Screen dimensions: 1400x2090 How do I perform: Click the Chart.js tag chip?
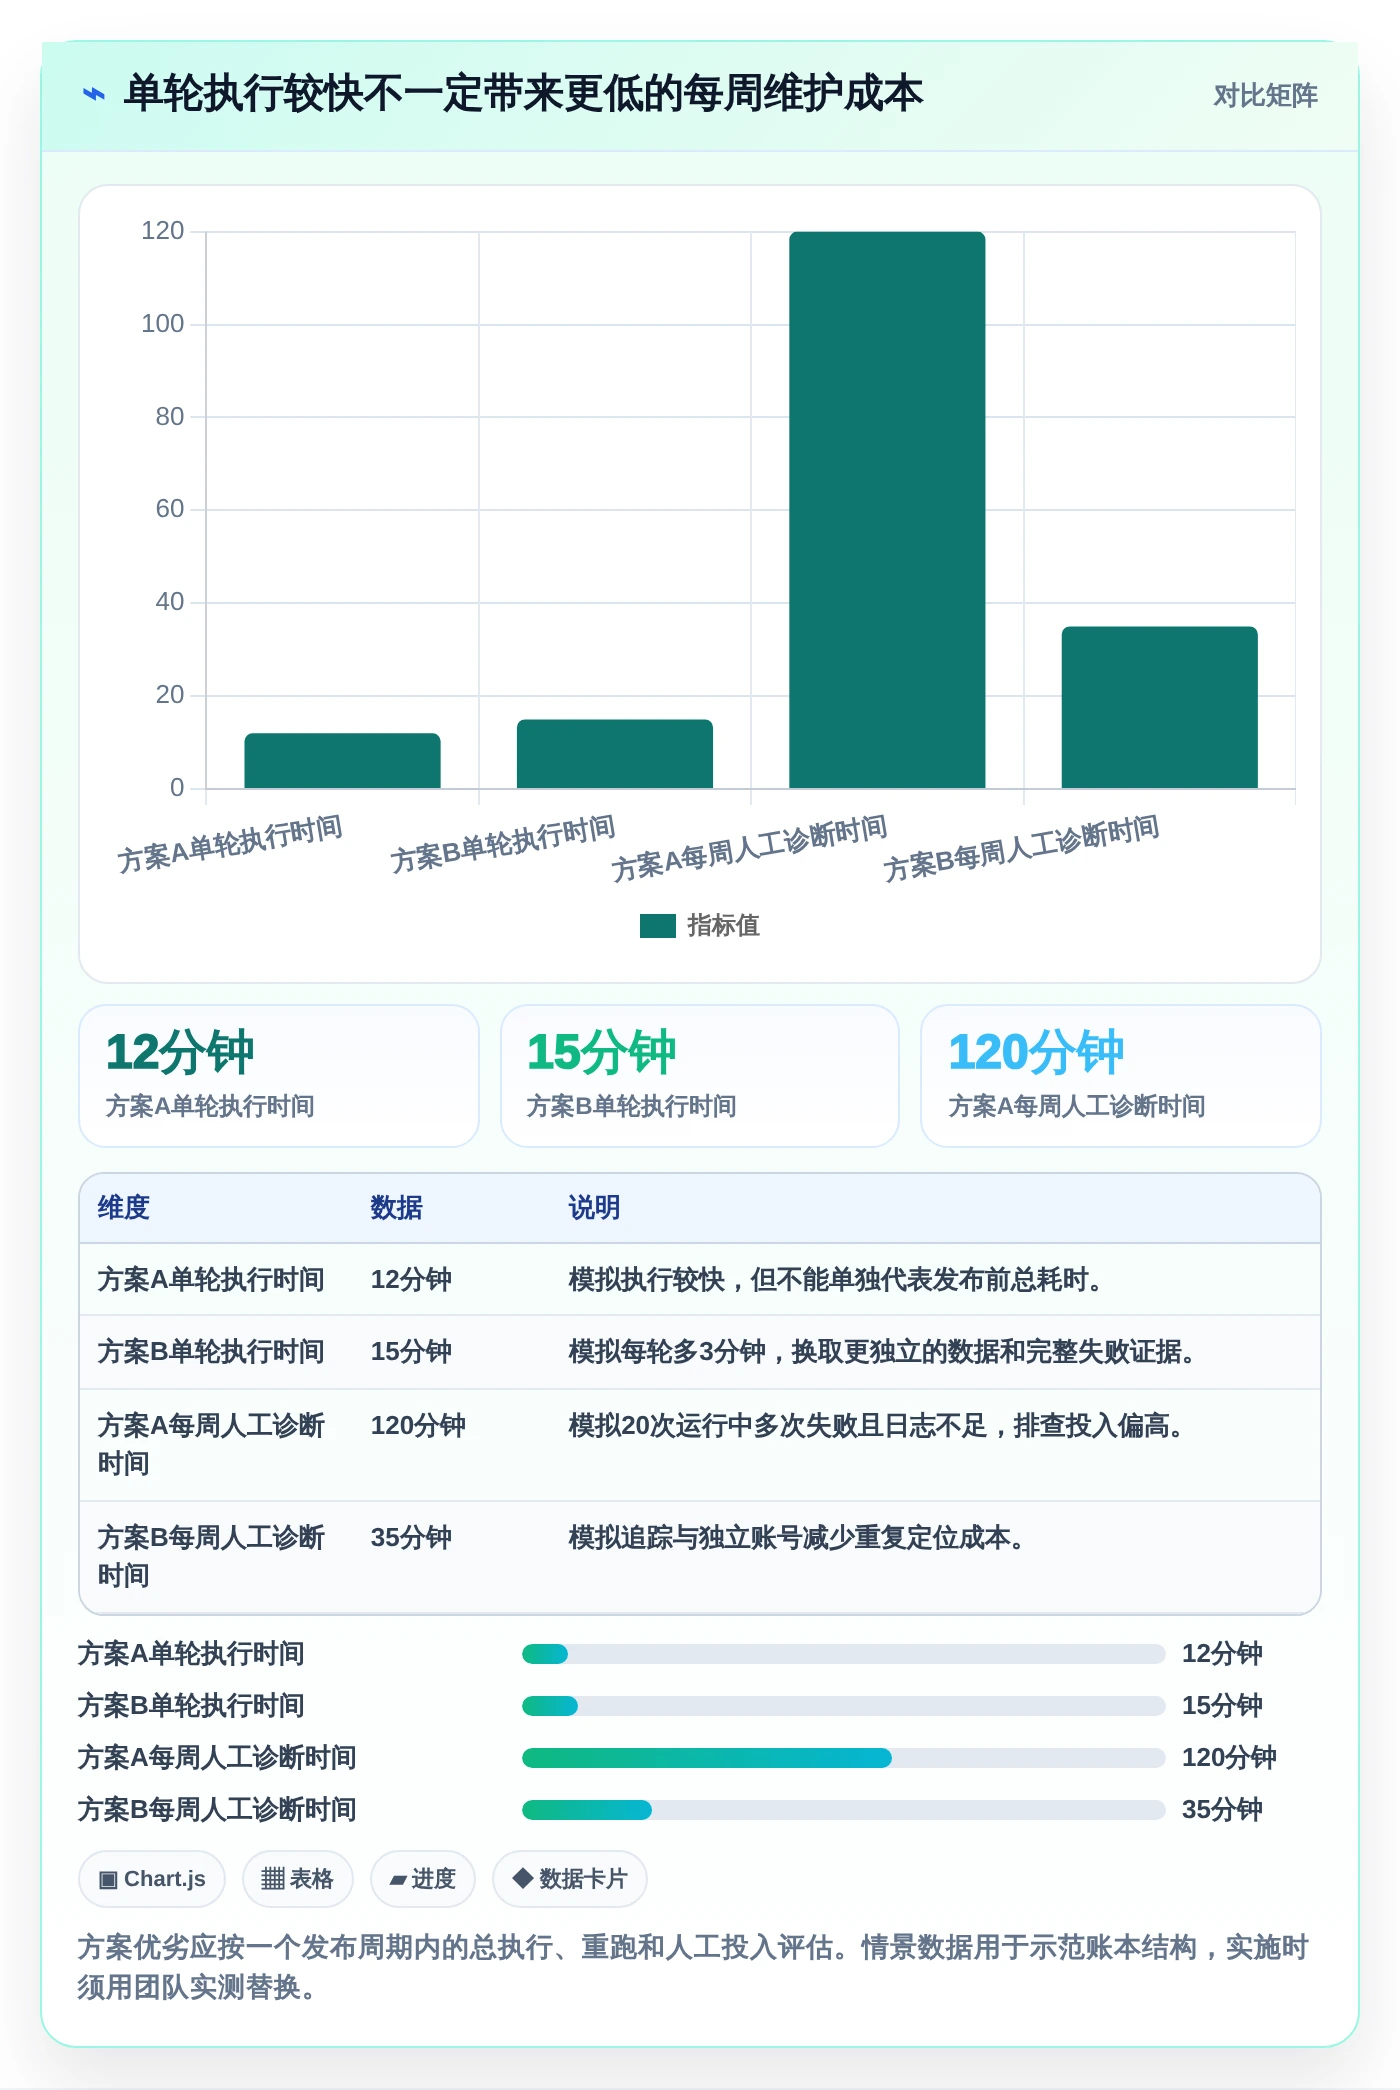(152, 1879)
